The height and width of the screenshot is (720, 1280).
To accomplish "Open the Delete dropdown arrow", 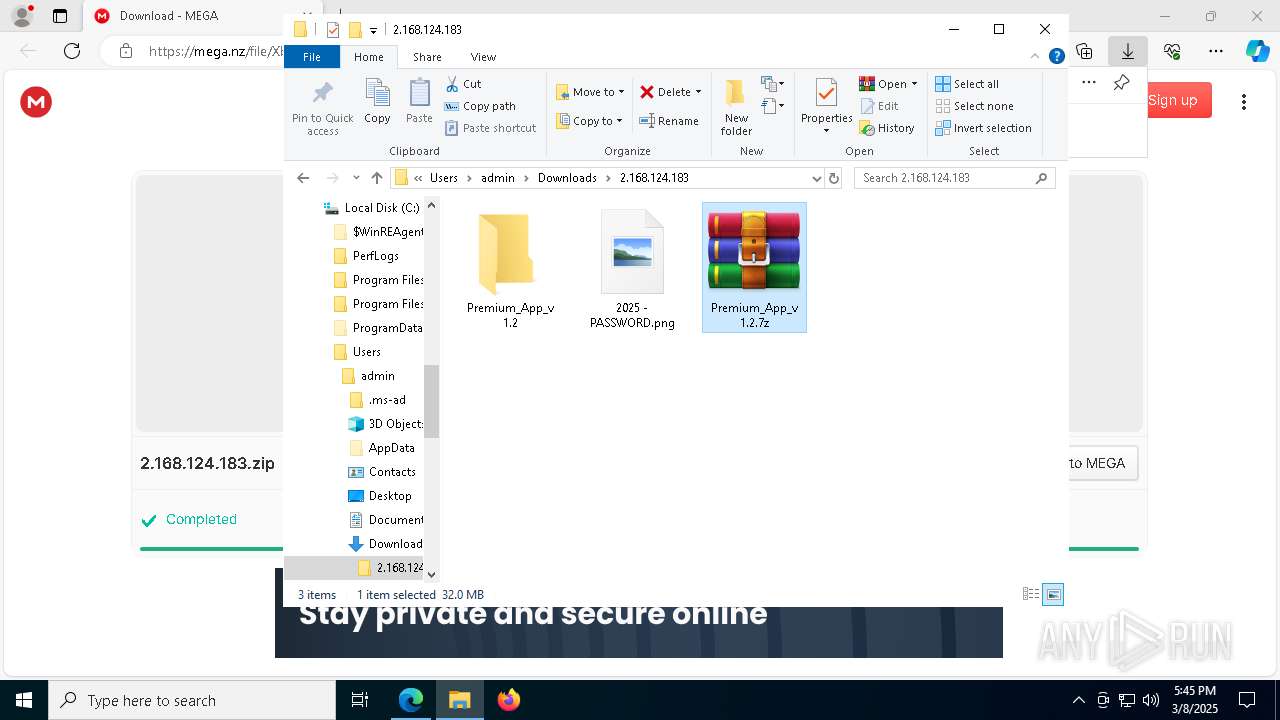I will (698, 92).
